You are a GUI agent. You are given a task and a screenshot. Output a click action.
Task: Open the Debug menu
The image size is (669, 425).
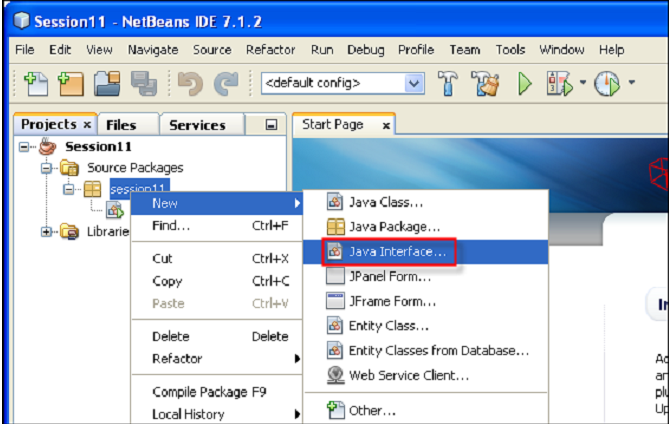(x=366, y=50)
